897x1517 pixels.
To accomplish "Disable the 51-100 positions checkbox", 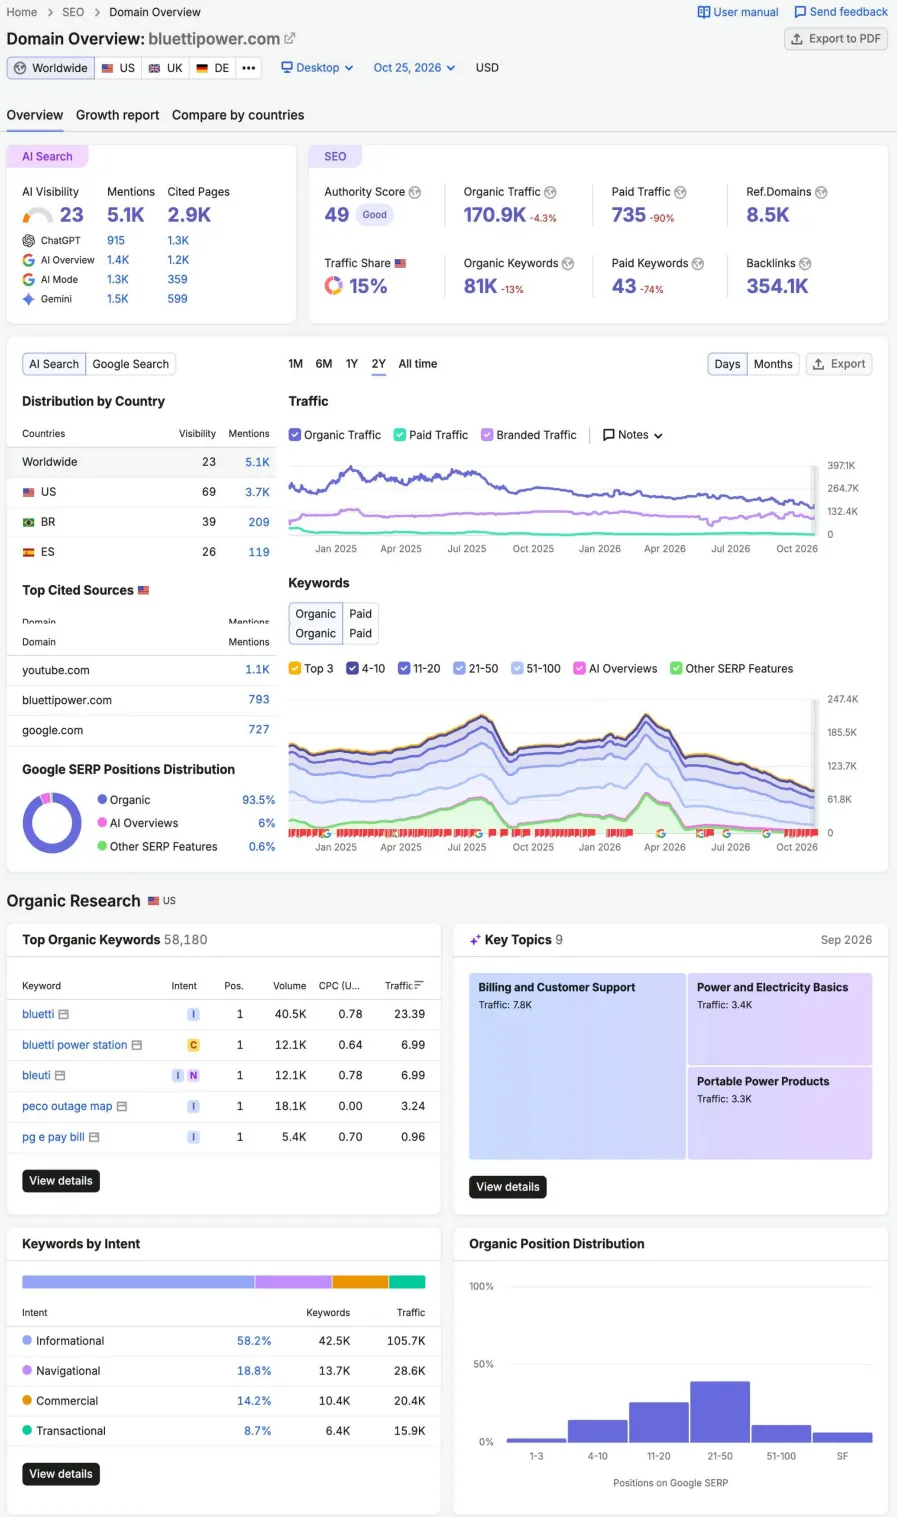I will click(x=517, y=669).
